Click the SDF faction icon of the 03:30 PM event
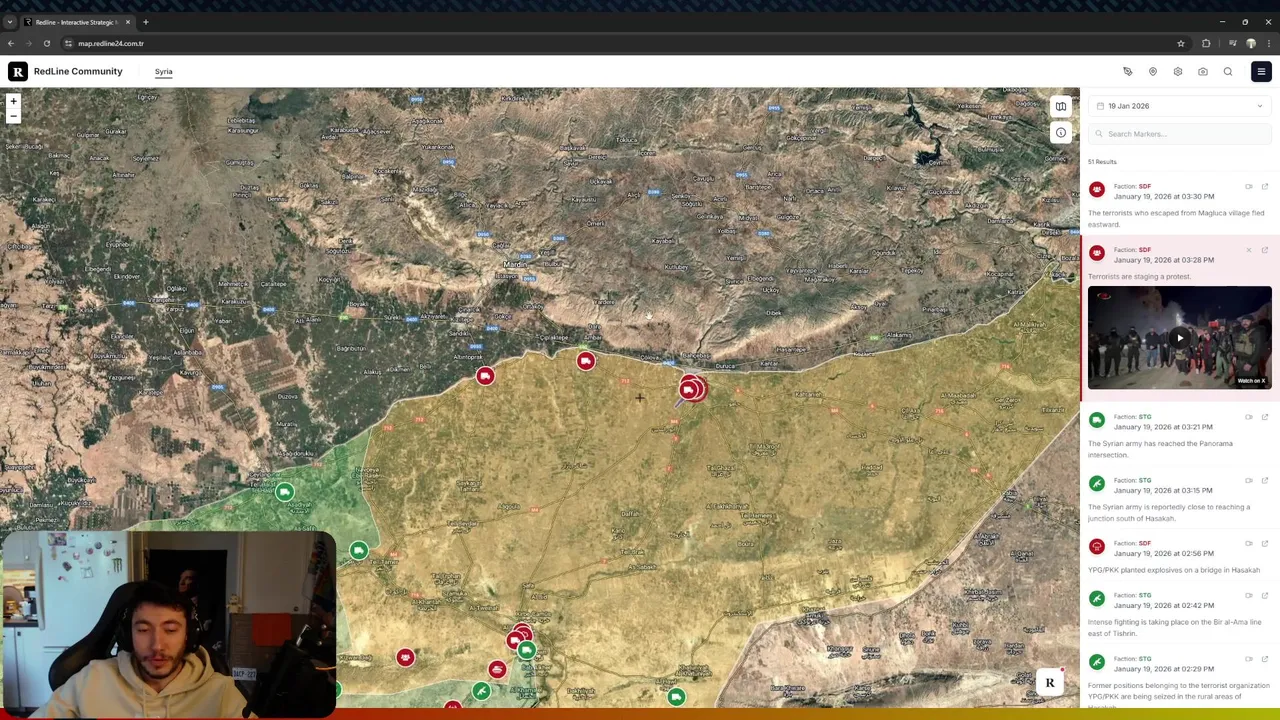Image resolution: width=1280 pixels, height=720 pixels. (1097, 190)
